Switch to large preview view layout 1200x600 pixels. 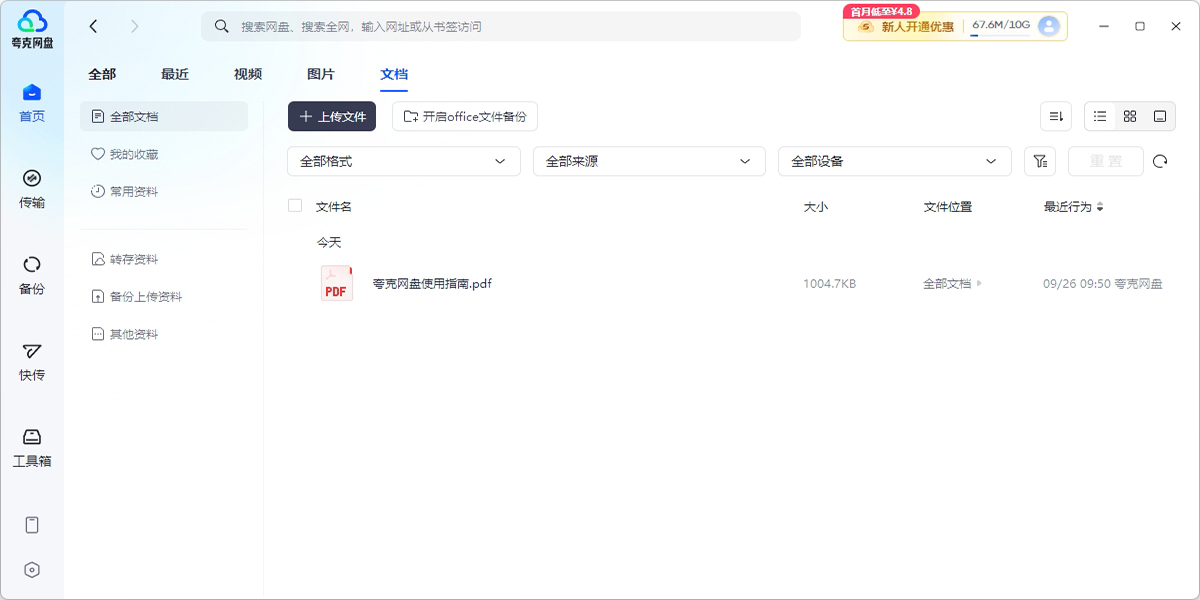click(x=1160, y=116)
